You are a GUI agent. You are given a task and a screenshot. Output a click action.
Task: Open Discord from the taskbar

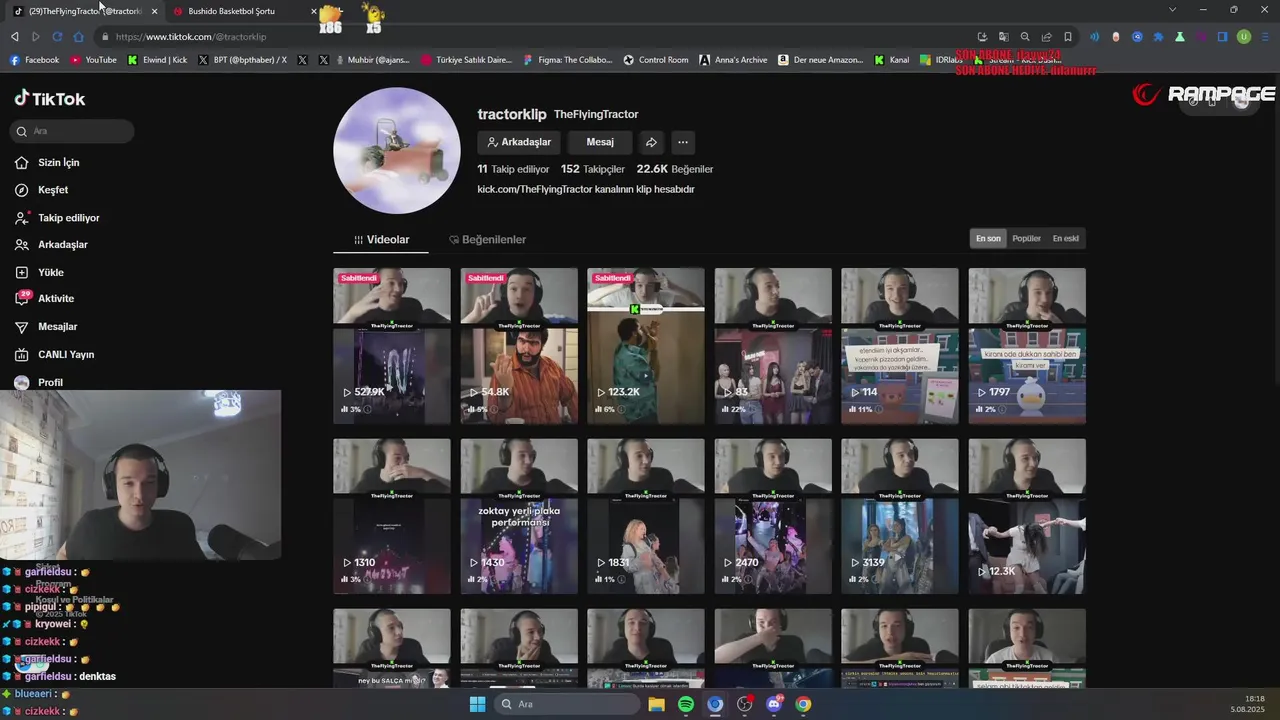(773, 704)
